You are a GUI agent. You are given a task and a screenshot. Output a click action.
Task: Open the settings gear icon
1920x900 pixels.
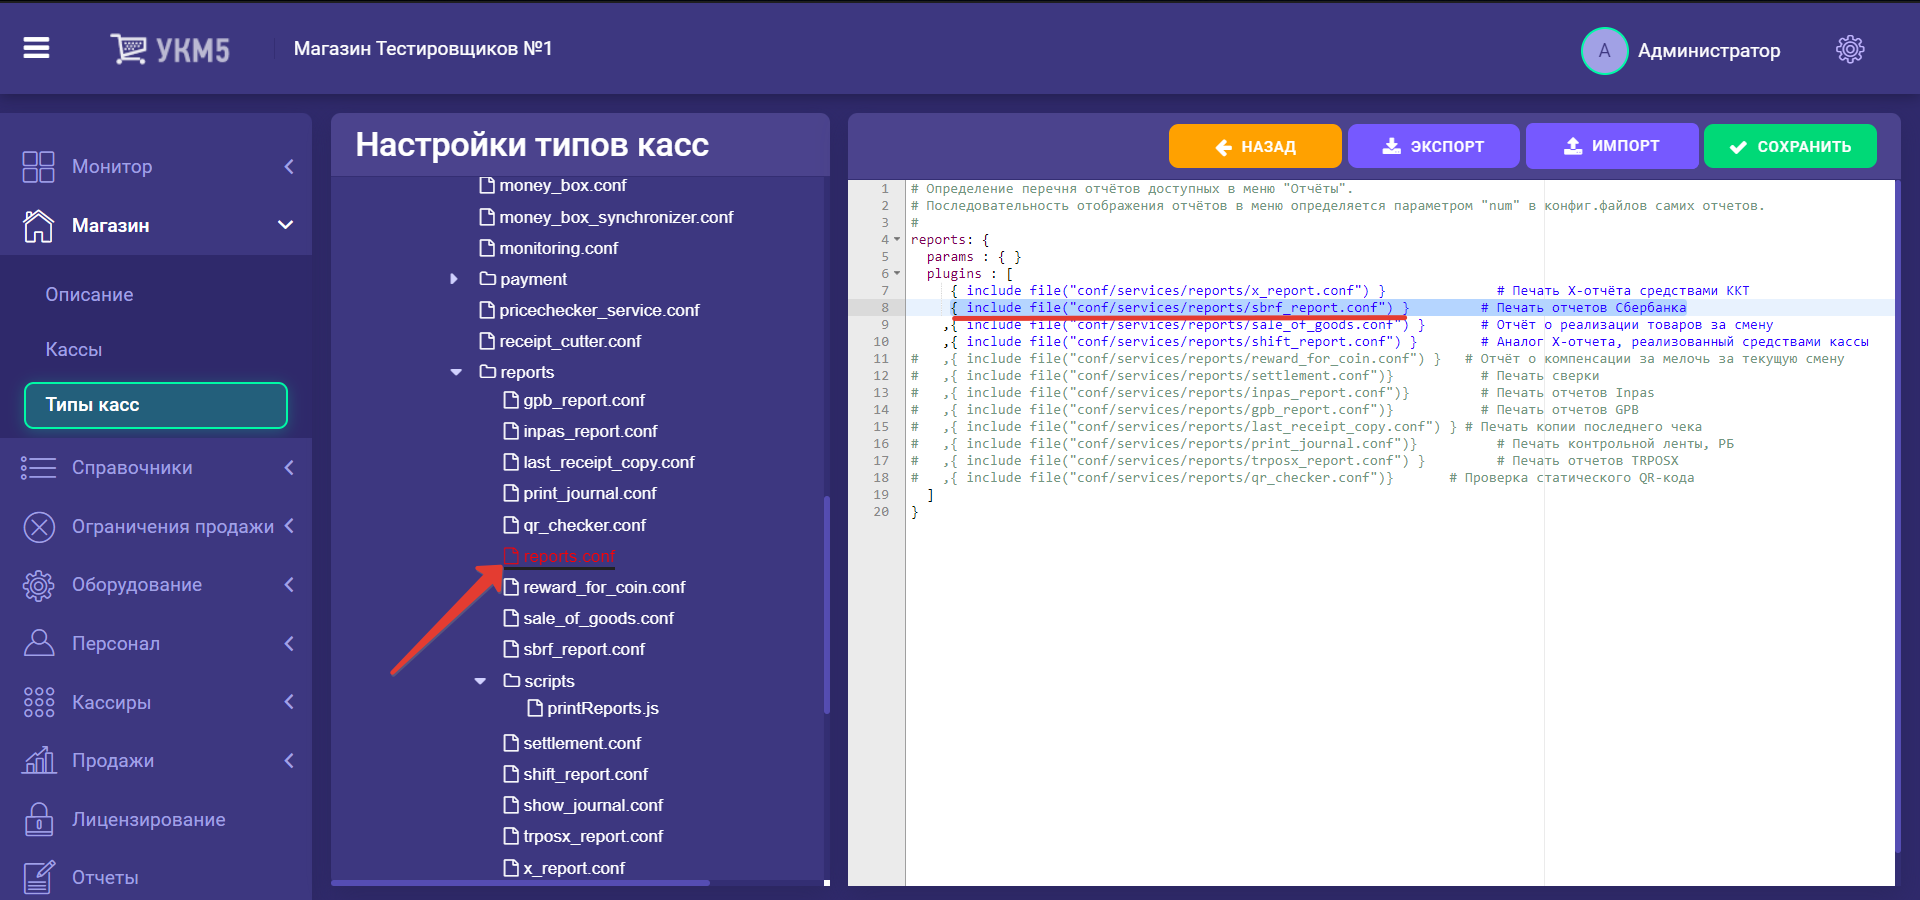1850,49
